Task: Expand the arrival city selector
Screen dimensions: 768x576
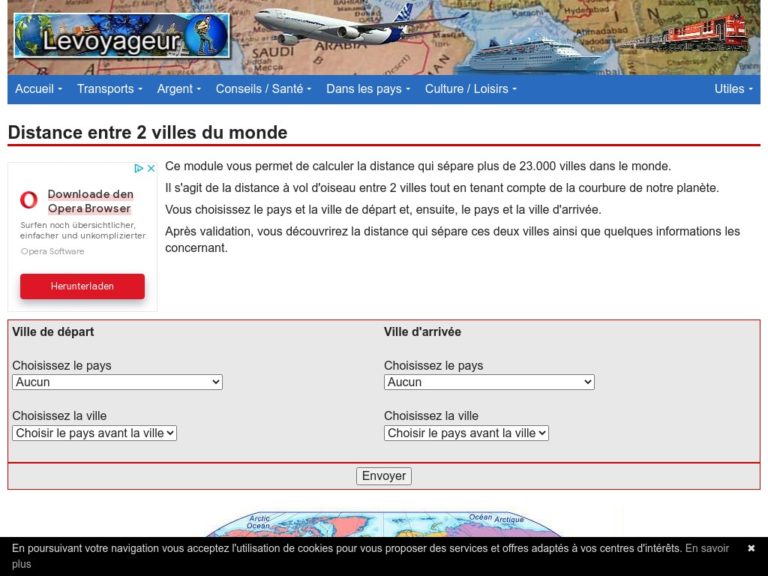Action: coord(466,433)
